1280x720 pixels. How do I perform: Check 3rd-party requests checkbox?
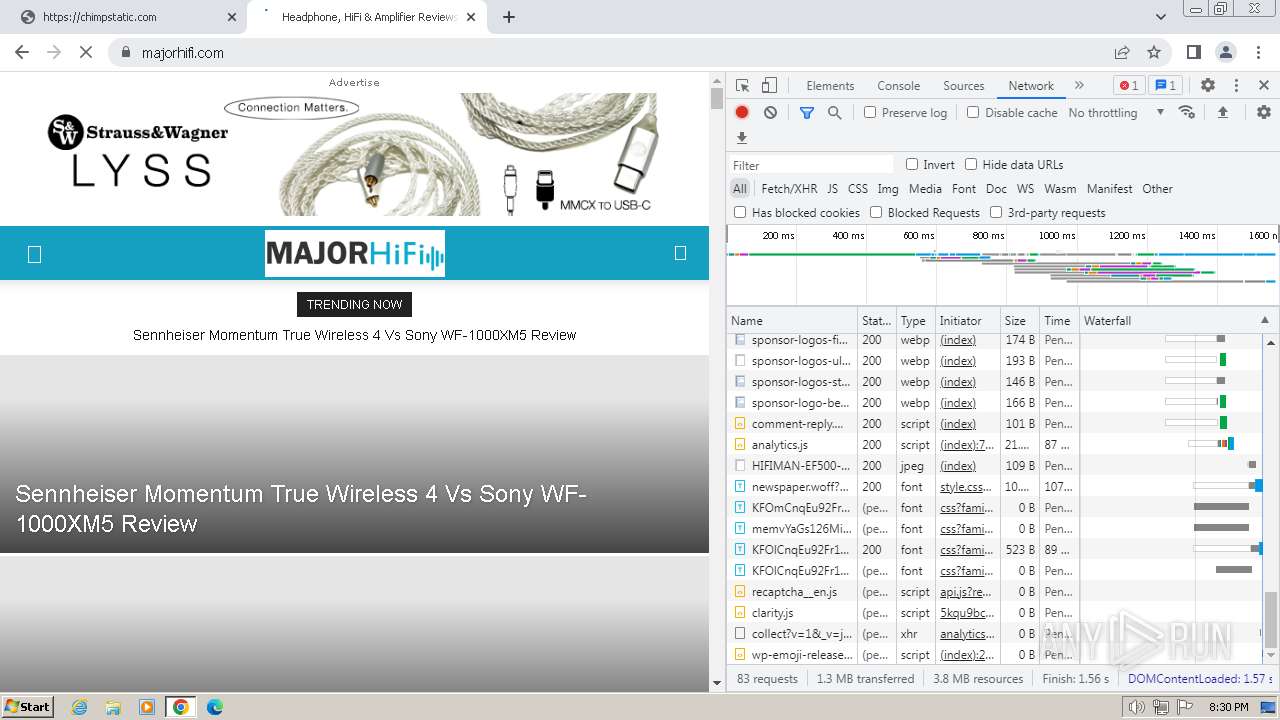pos(996,212)
